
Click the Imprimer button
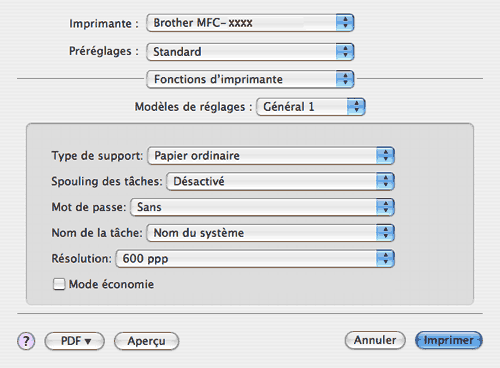click(x=449, y=340)
